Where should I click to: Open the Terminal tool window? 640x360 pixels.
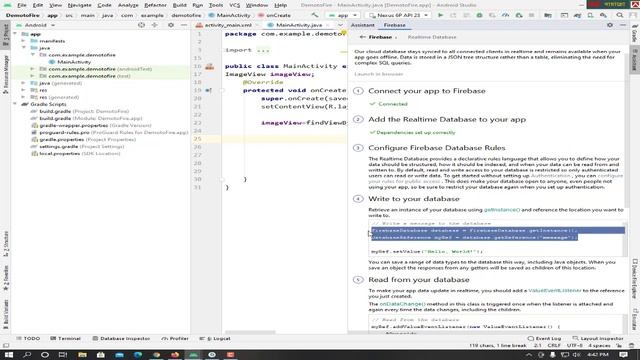coord(65,338)
